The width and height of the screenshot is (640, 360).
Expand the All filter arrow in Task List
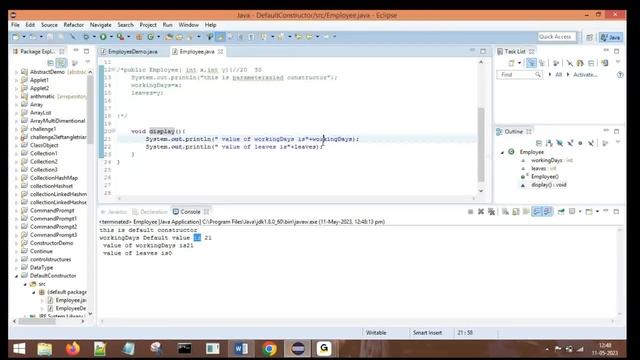550,75
